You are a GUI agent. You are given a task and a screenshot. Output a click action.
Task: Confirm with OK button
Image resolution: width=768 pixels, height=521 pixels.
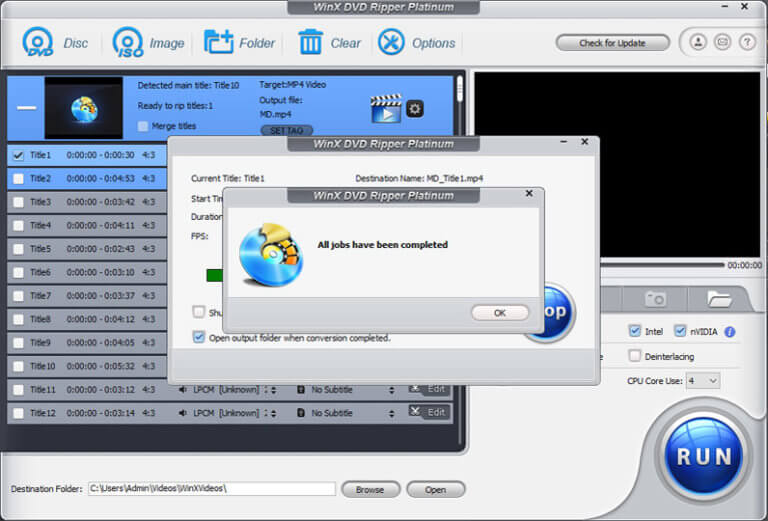tap(500, 313)
